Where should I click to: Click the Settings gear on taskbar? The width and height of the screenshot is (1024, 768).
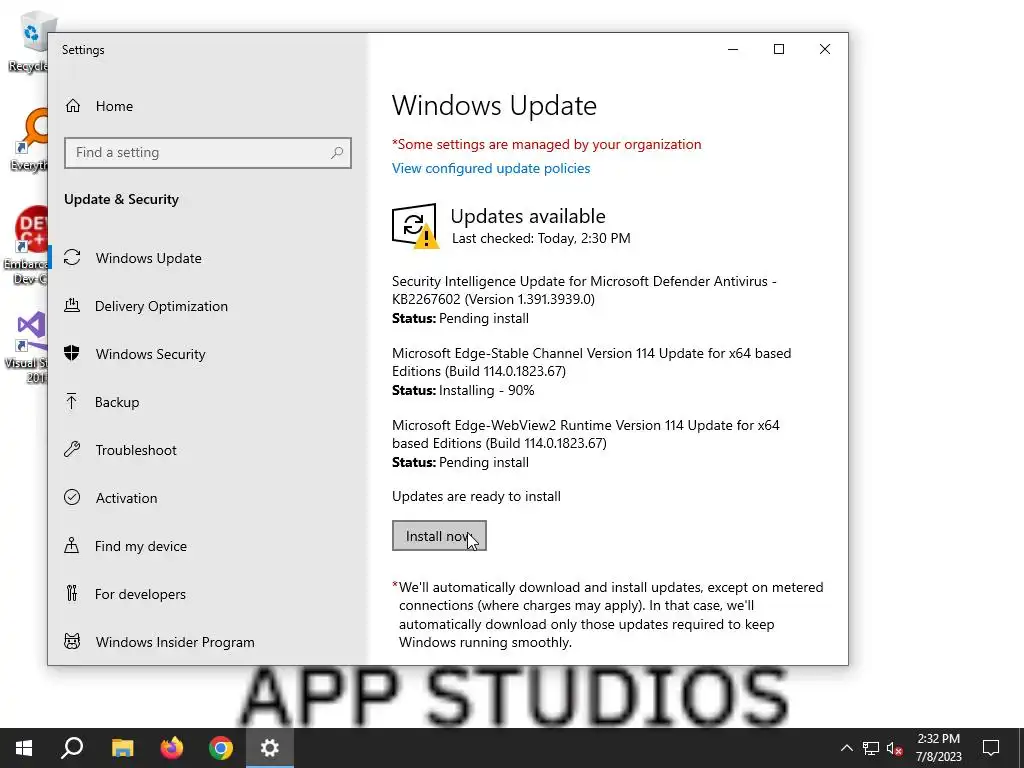click(x=270, y=748)
